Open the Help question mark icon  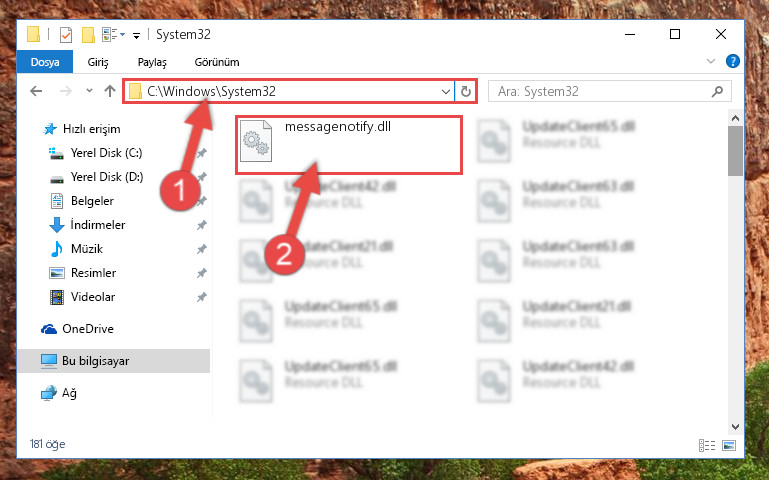click(x=733, y=61)
